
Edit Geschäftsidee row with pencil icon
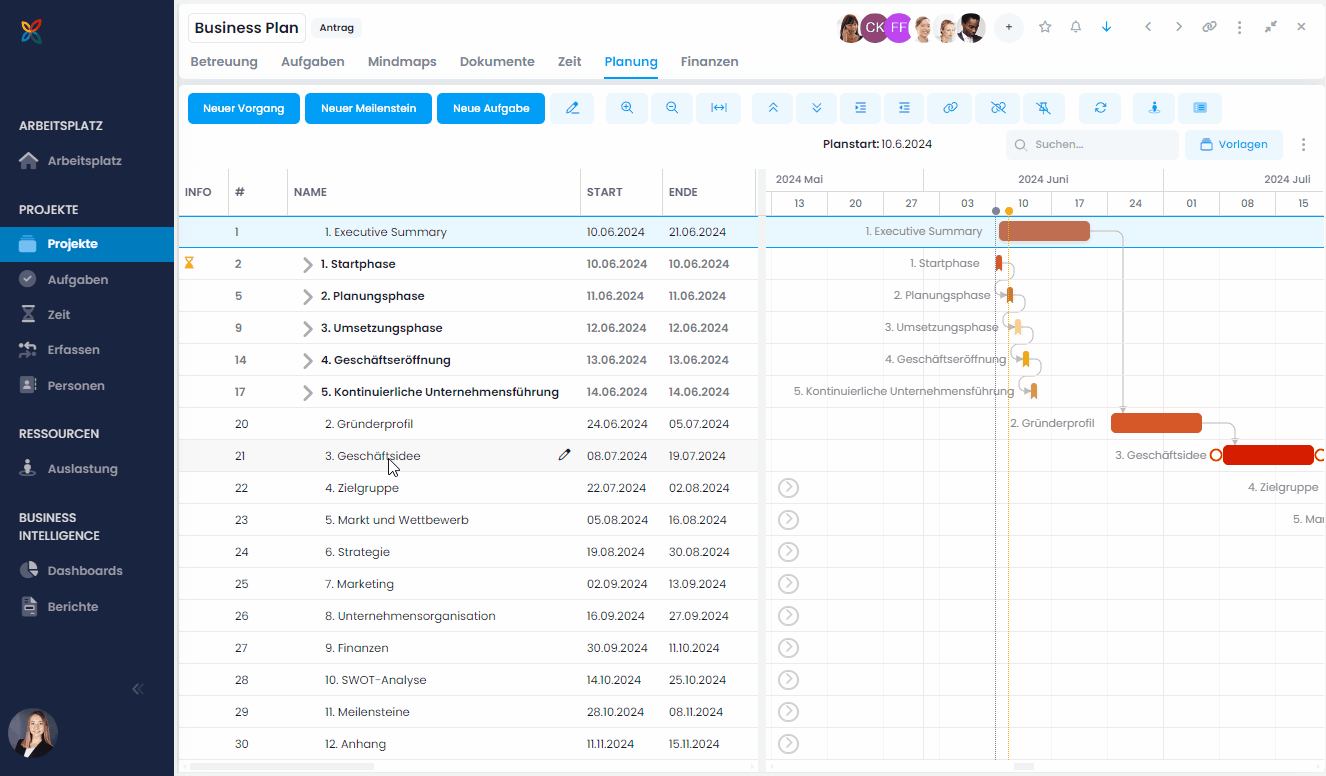click(x=565, y=455)
